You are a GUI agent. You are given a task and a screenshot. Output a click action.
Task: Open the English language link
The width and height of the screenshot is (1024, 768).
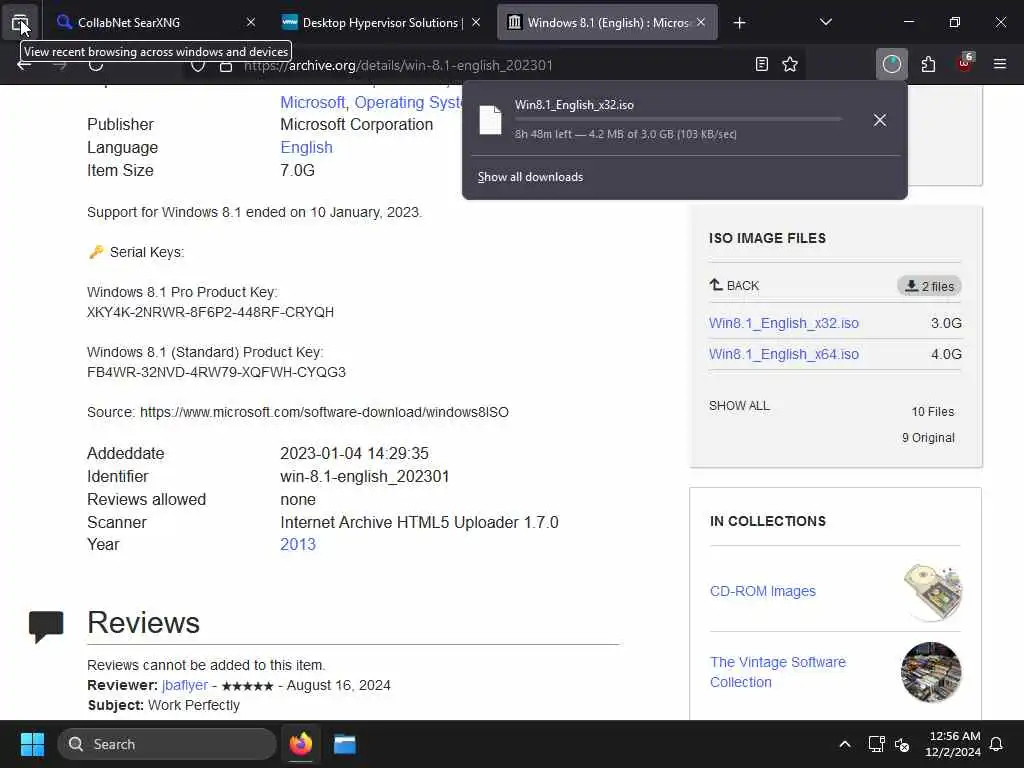(306, 148)
